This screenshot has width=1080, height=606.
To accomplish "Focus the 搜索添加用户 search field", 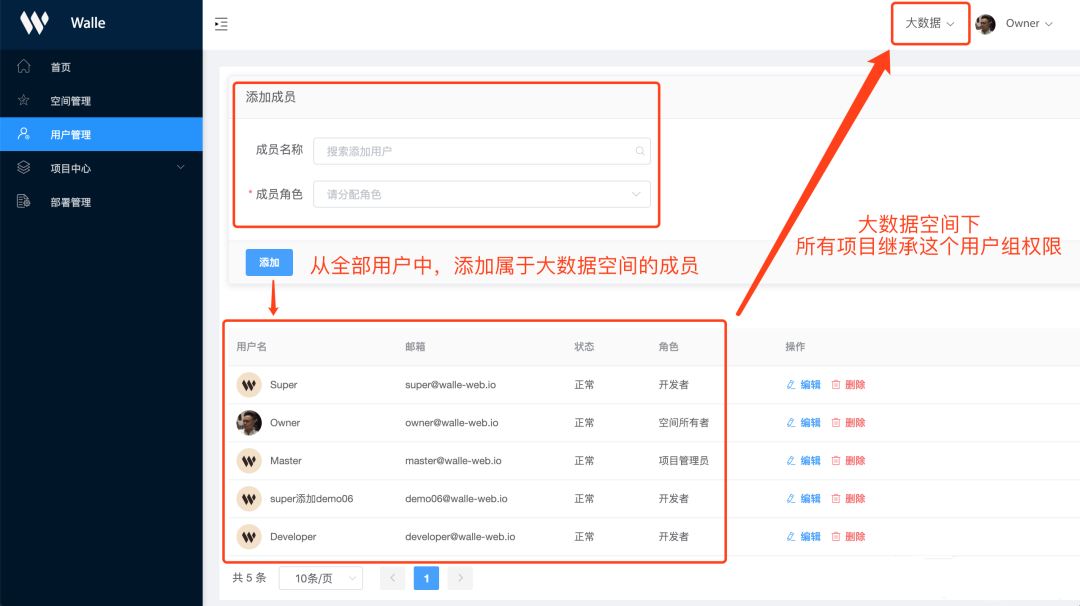I will tap(481, 151).
